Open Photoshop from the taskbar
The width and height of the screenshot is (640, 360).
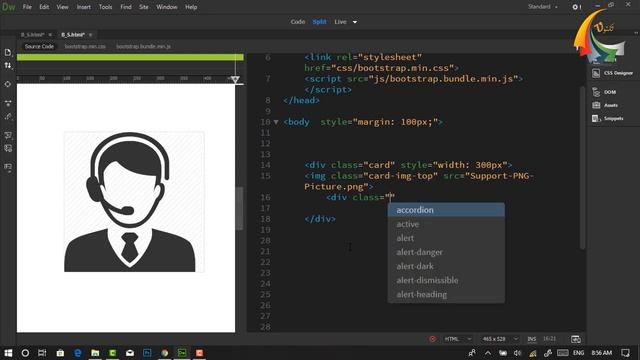(x=147, y=353)
